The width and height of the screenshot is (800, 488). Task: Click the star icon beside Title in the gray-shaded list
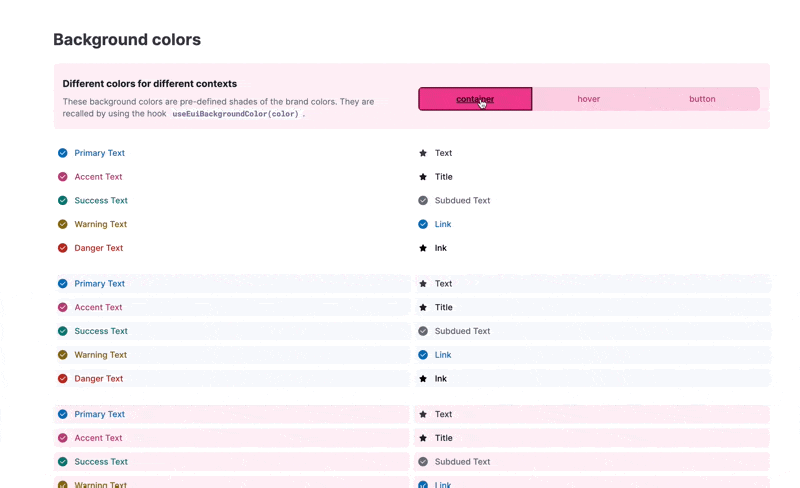point(423,307)
